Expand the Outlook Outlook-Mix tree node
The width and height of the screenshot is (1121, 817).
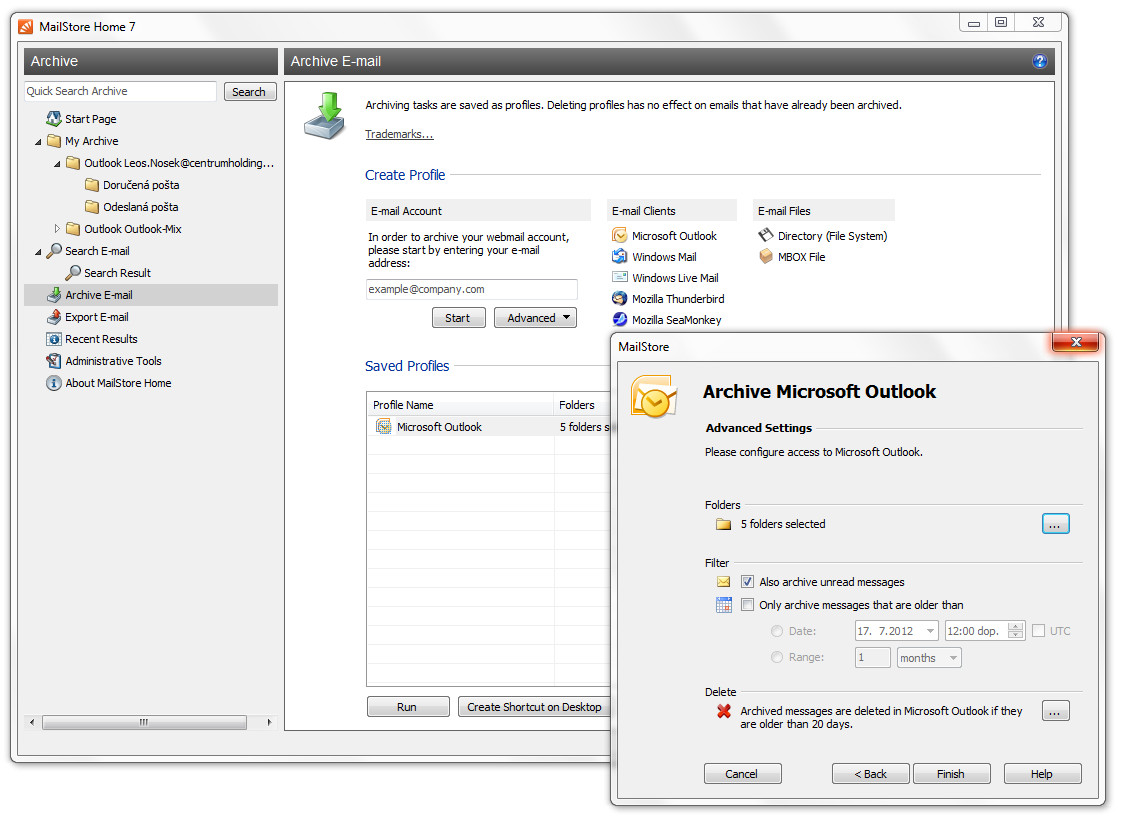57,229
